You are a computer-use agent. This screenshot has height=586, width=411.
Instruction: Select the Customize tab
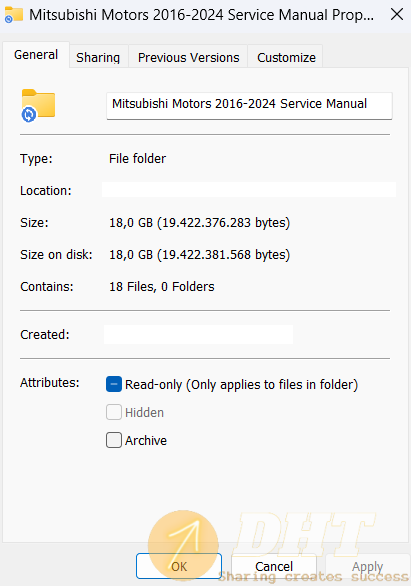point(286,58)
